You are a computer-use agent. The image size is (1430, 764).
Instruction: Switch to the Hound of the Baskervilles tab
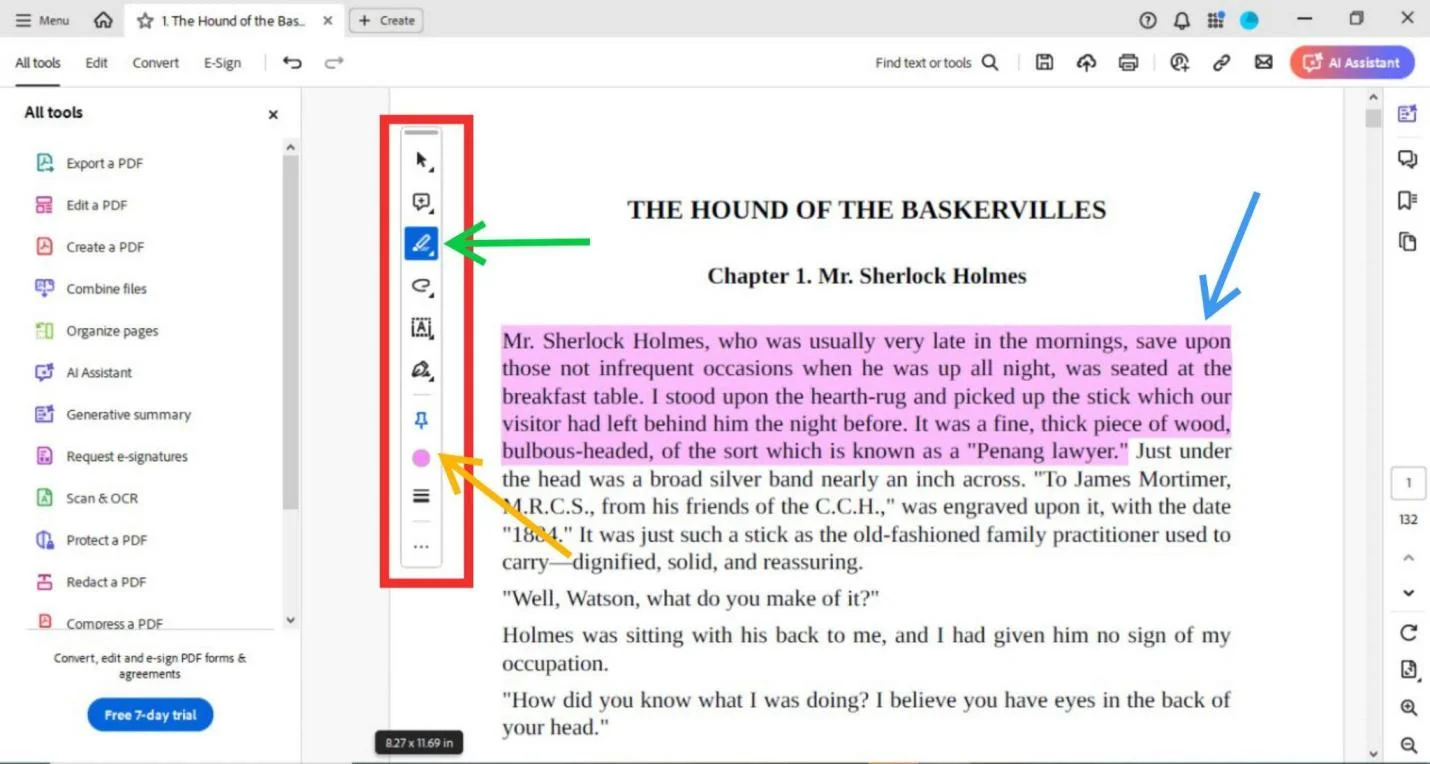[233, 21]
